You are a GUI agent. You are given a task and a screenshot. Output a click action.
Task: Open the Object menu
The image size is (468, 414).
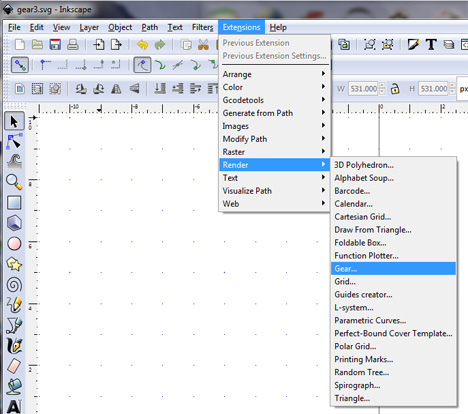(x=120, y=27)
